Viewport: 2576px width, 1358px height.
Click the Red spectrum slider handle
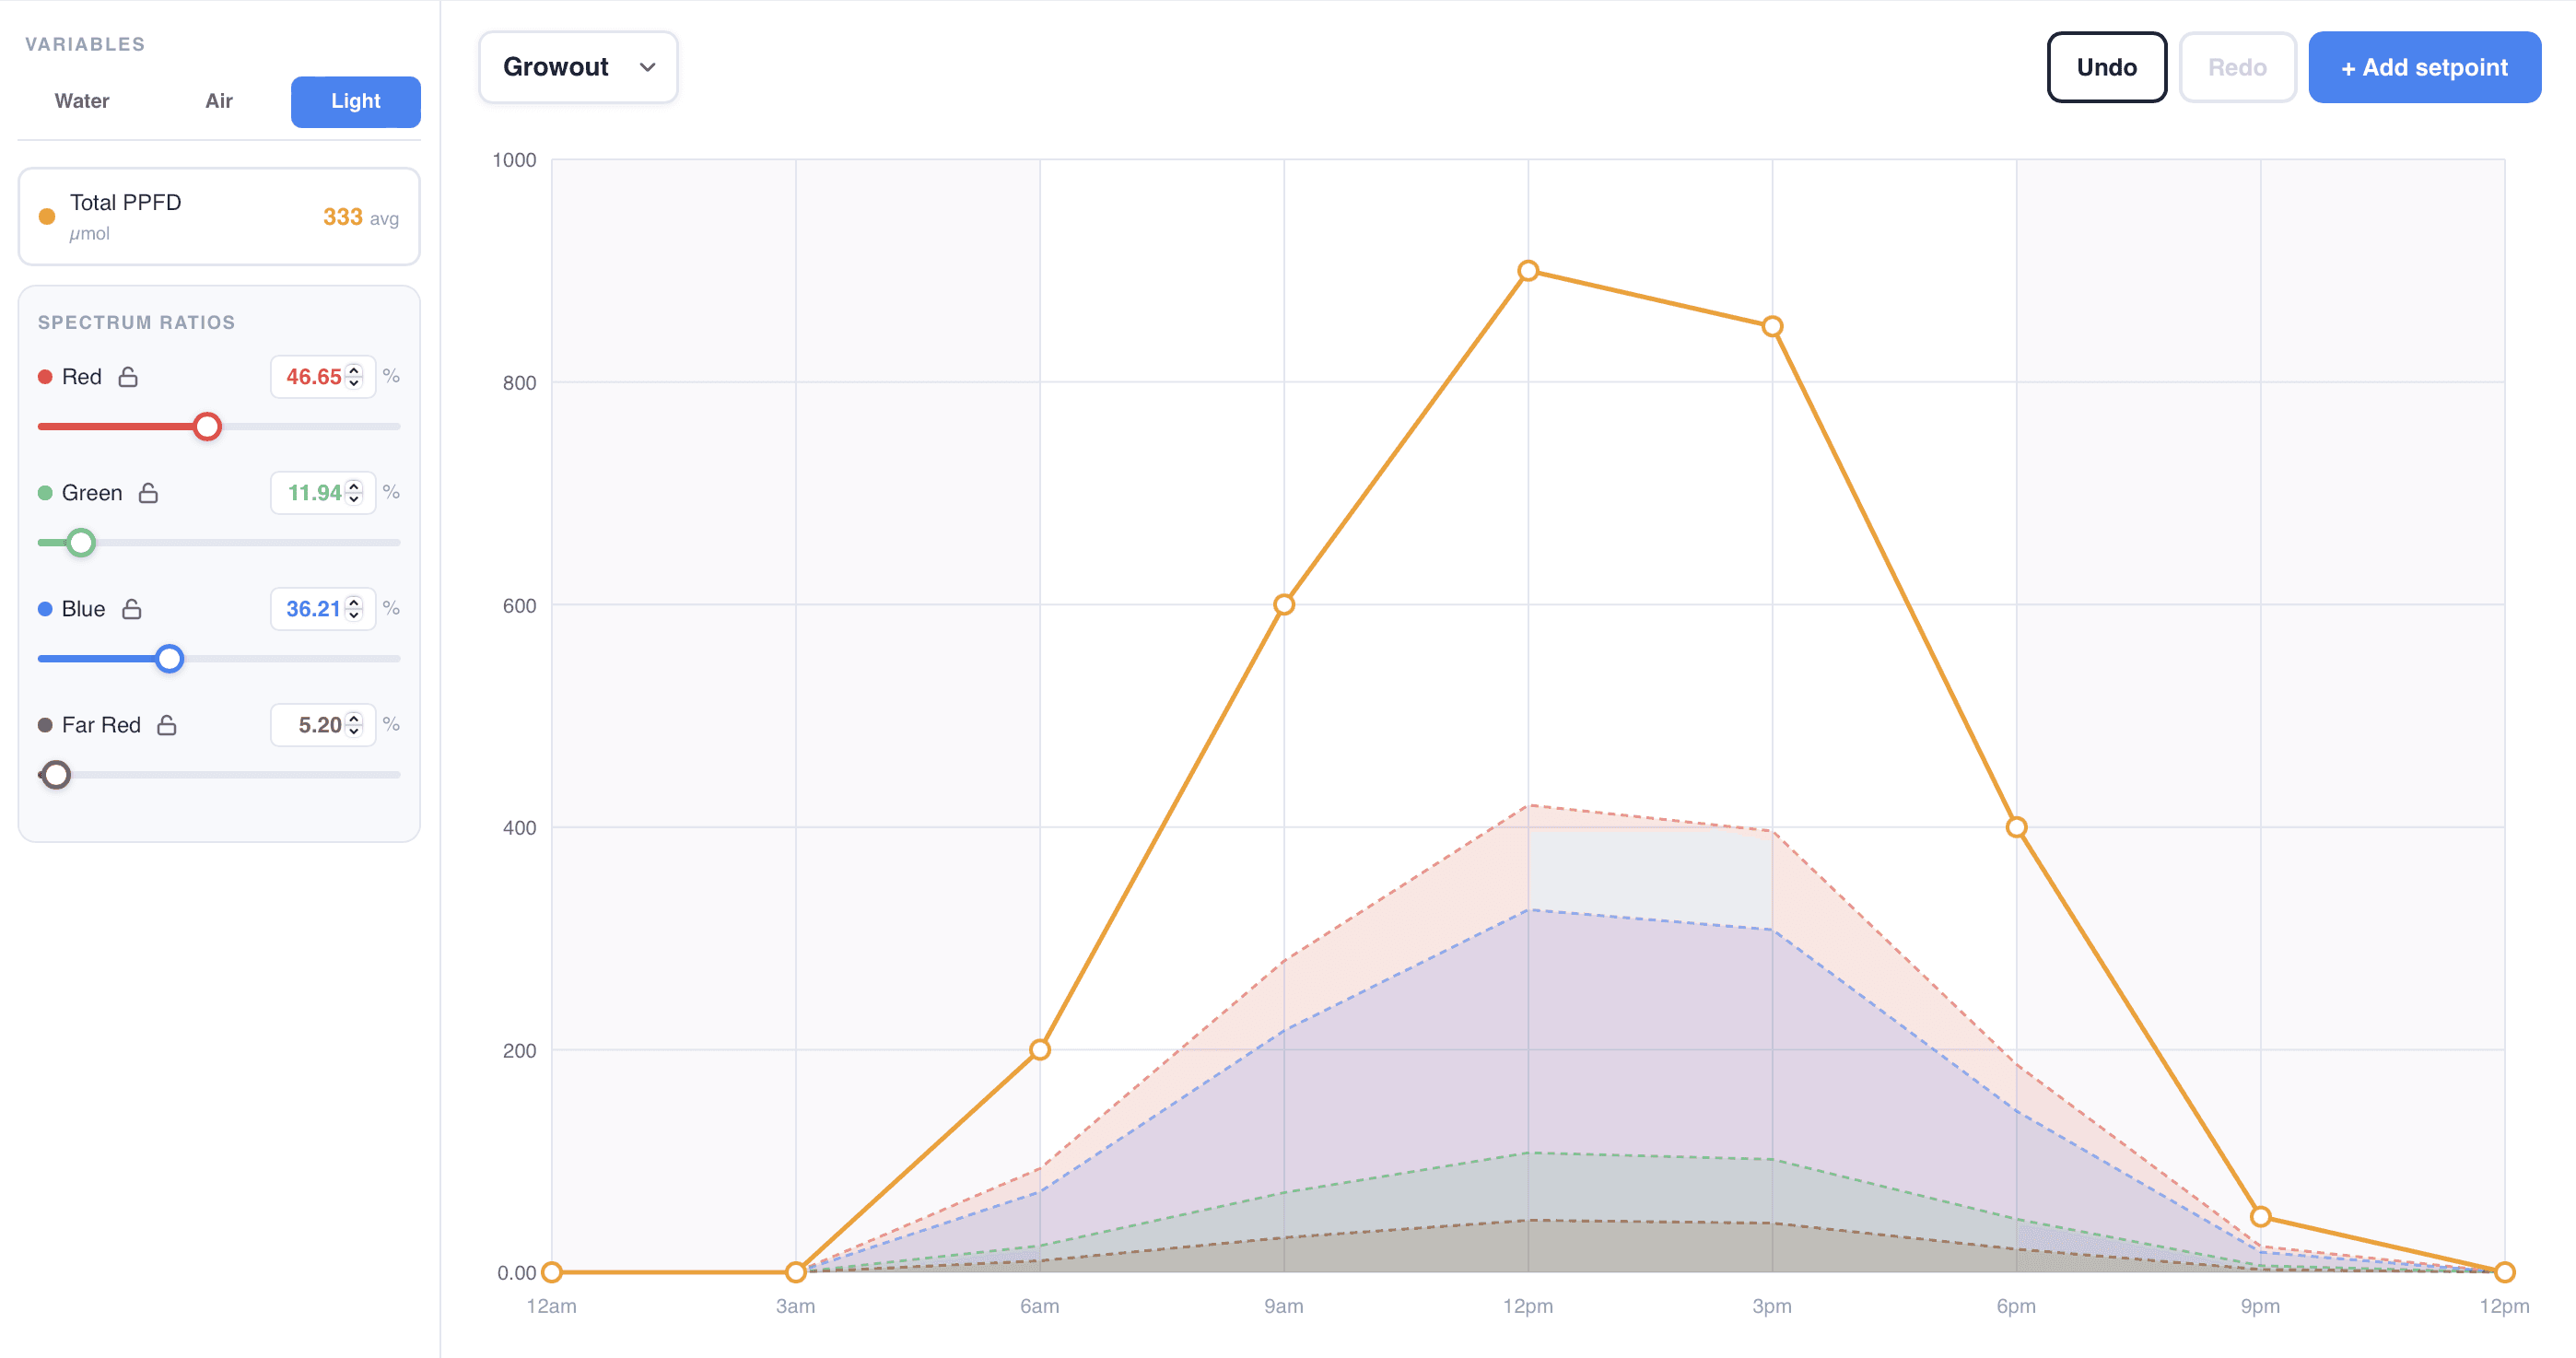[207, 427]
